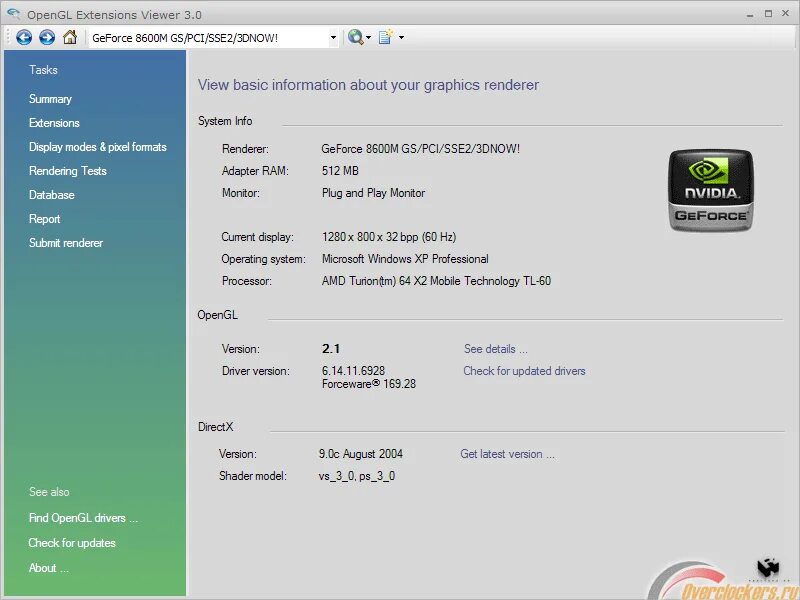Click Check for updated drivers link
The width and height of the screenshot is (800, 600).
coord(524,371)
